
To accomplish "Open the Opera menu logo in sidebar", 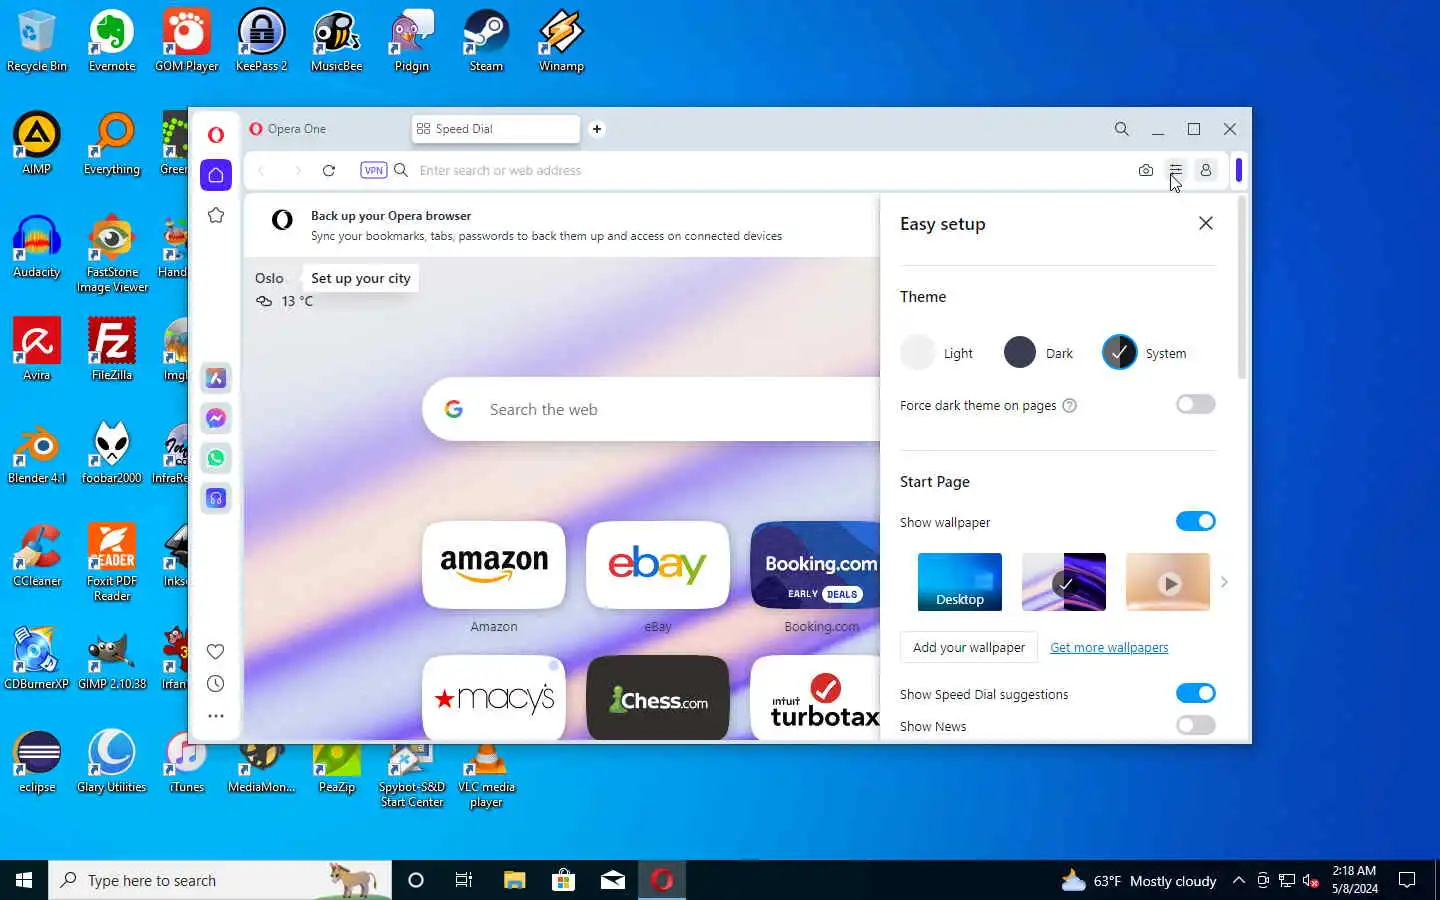I will 216,134.
